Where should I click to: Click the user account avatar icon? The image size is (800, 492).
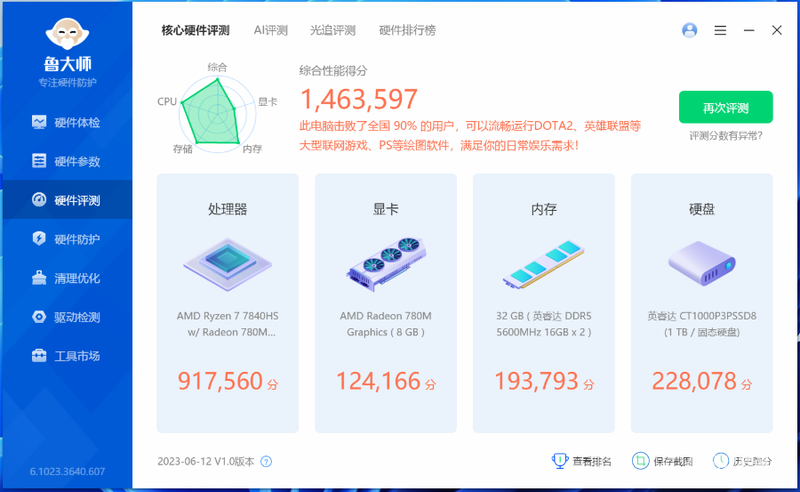pos(689,30)
